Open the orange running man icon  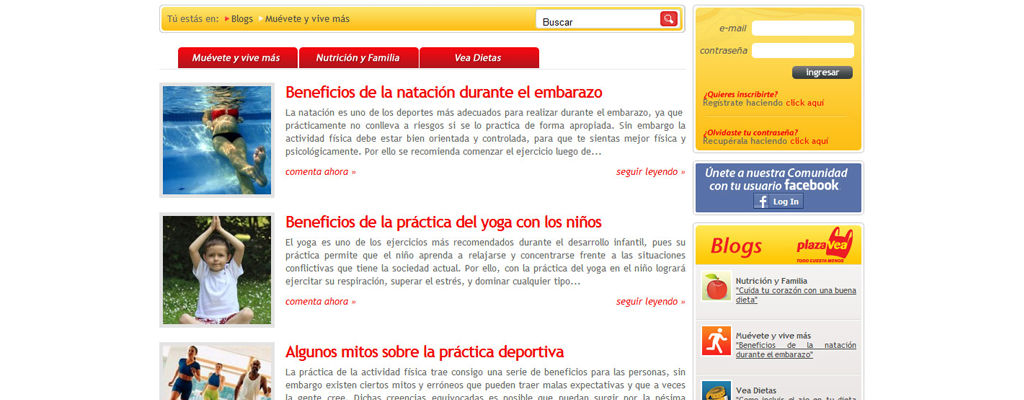coord(716,341)
